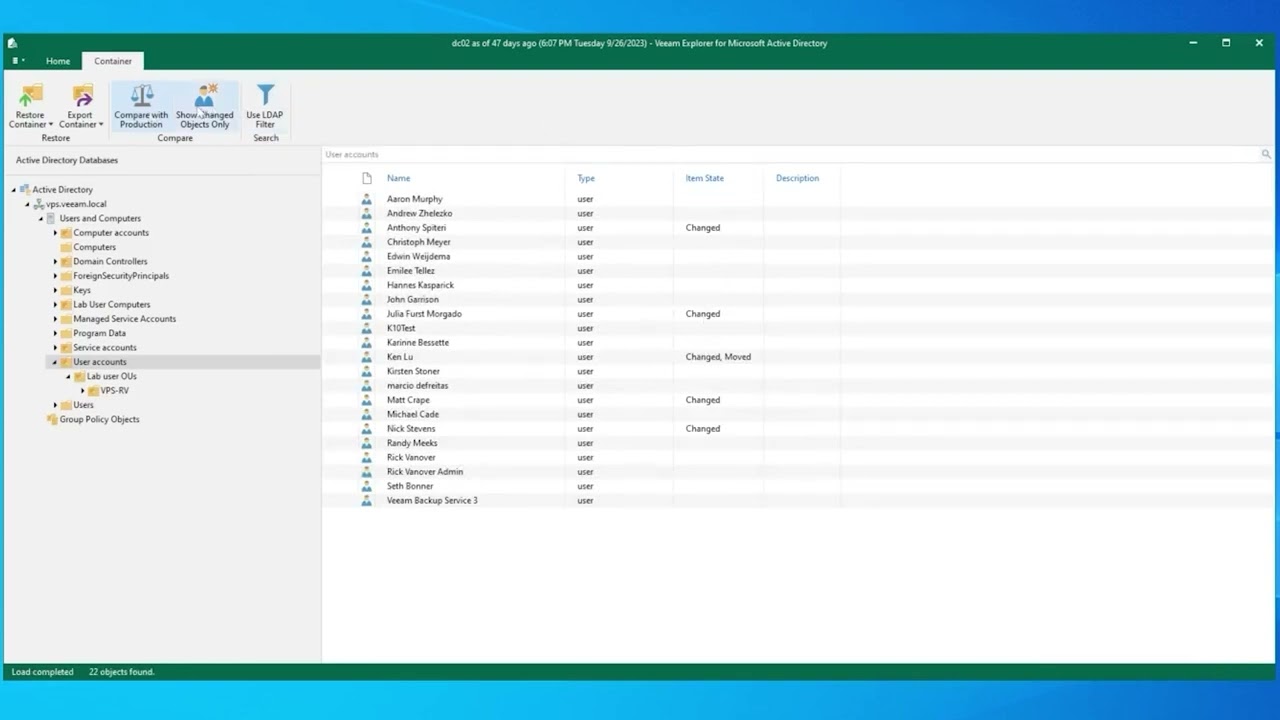The image size is (1280, 720).
Task: Click user icon beside Matt Crape
Action: tap(366, 400)
